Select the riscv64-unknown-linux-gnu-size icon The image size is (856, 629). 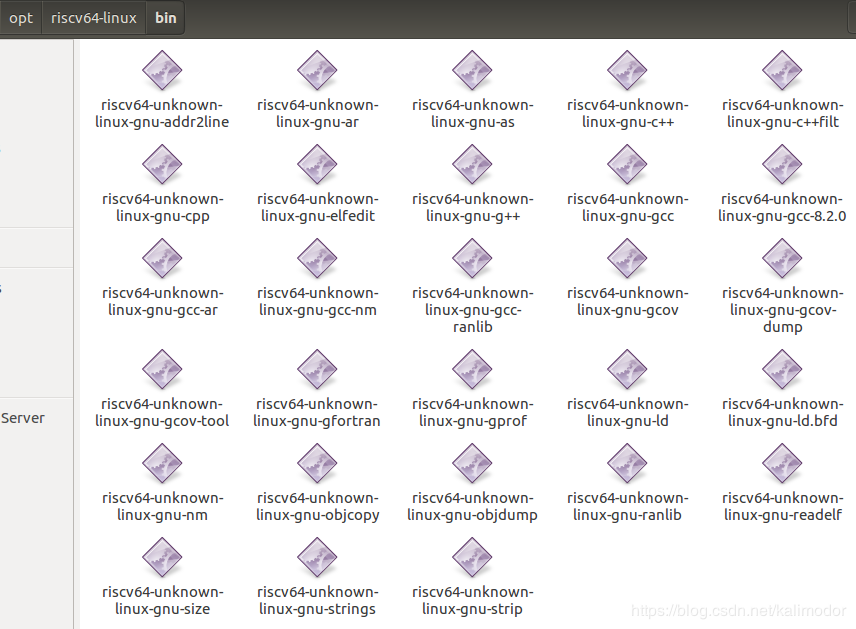pyautogui.click(x=162, y=557)
